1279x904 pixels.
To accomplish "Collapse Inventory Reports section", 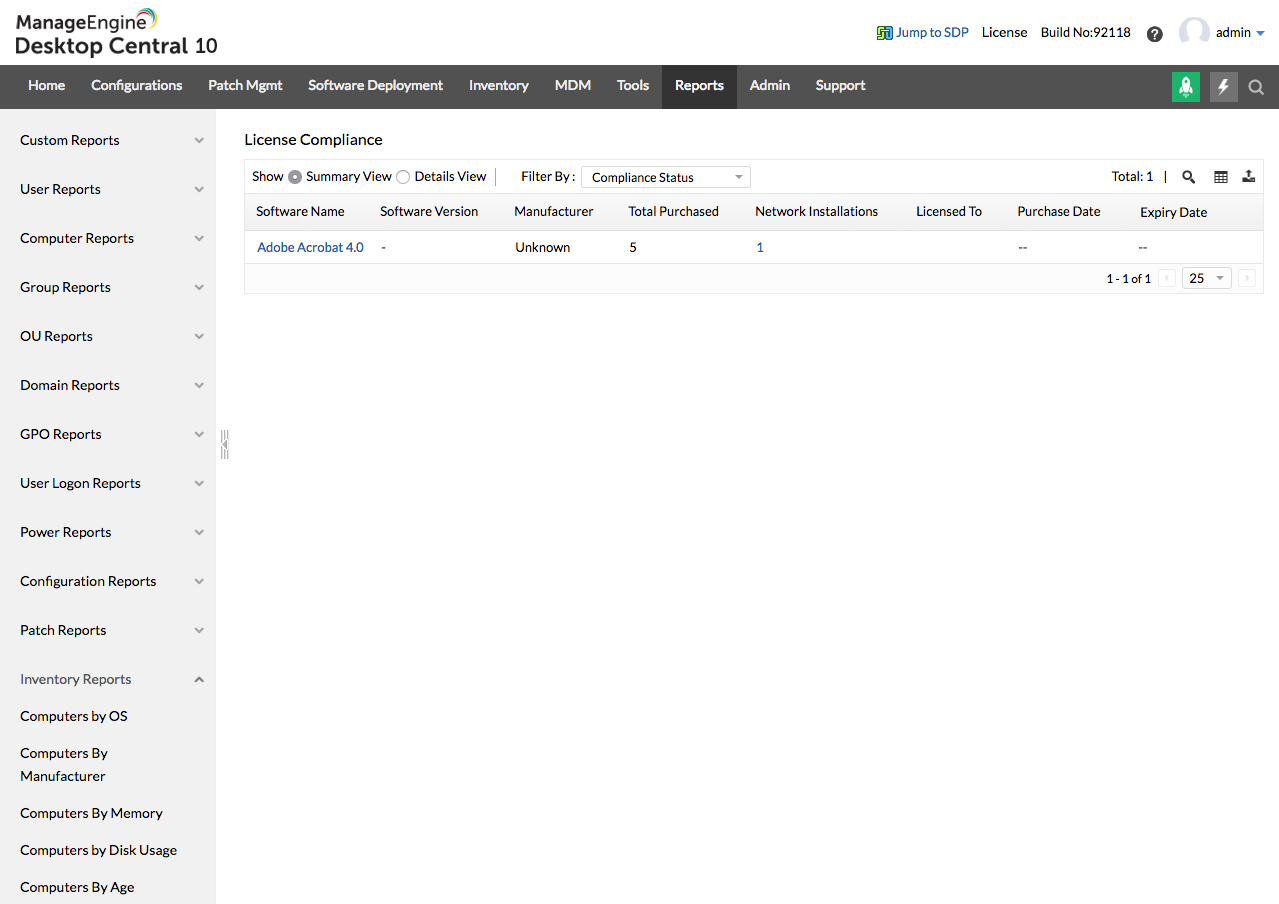I will 108,679.
